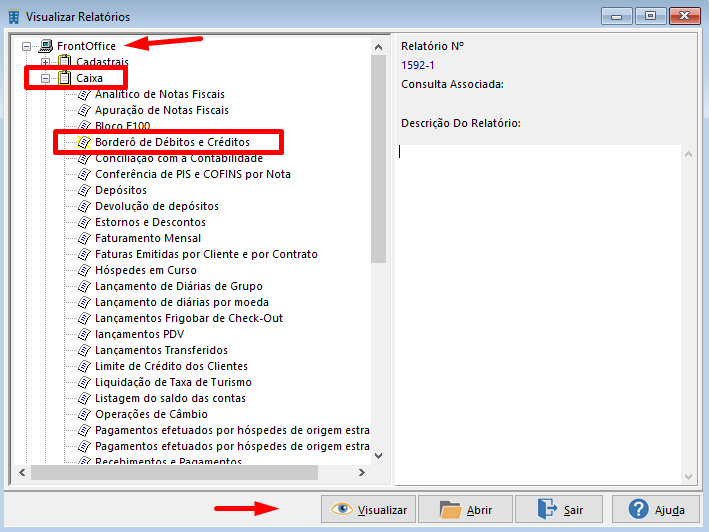Select Devolução de depósitos report
This screenshot has height=532, width=709.
tap(157, 206)
